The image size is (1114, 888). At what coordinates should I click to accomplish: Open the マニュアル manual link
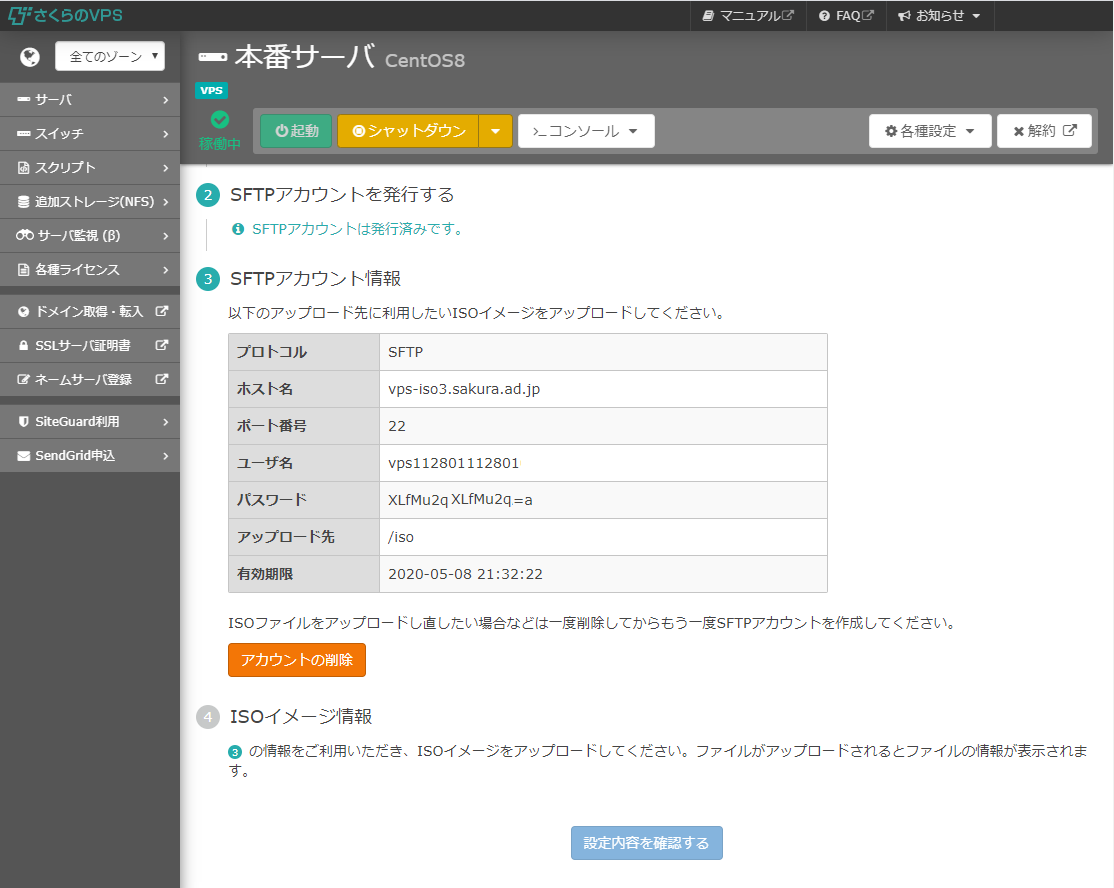click(748, 16)
